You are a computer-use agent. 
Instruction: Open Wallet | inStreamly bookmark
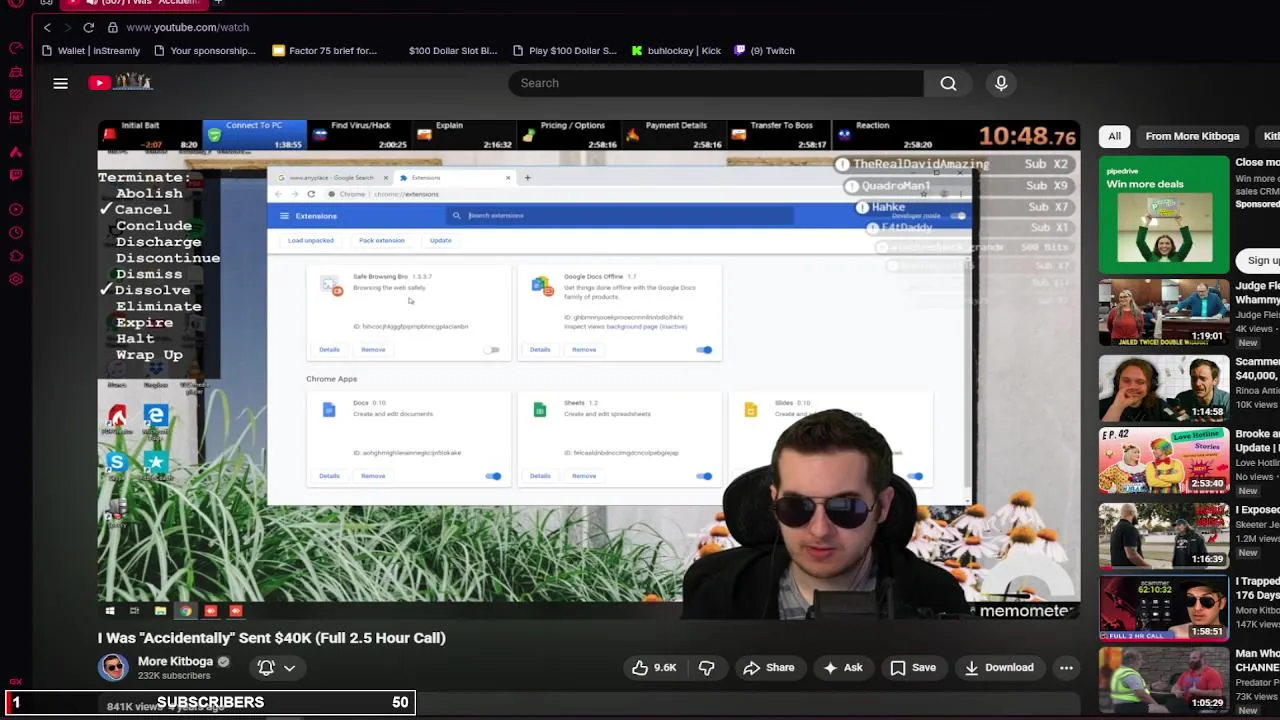90,50
